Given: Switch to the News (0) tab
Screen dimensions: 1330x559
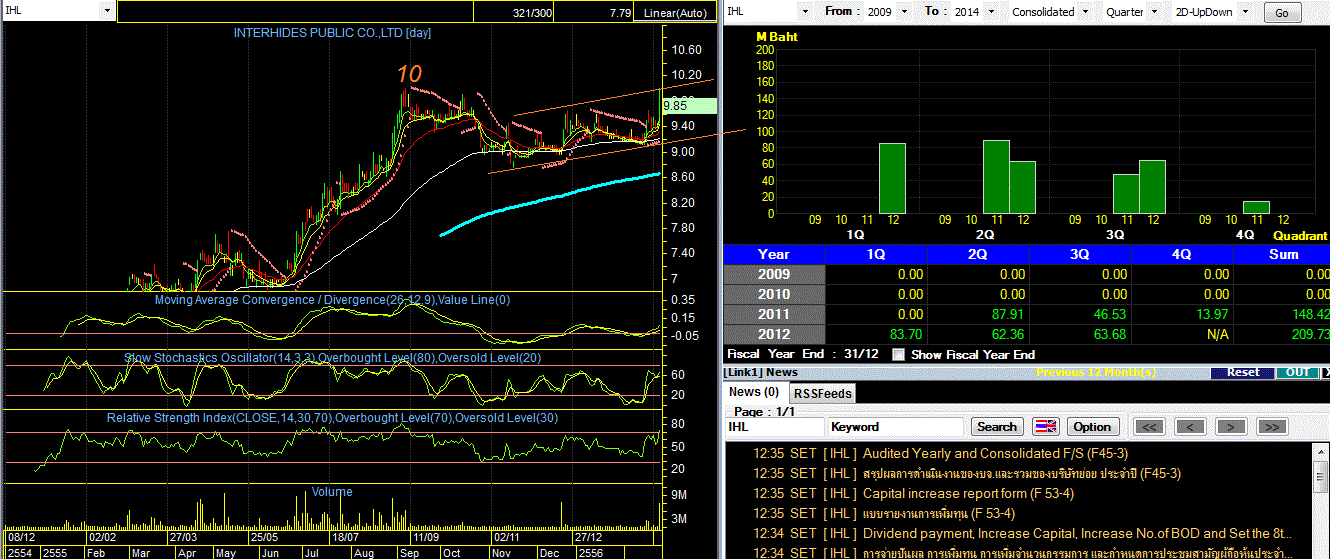Looking at the screenshot, I should 754,392.
